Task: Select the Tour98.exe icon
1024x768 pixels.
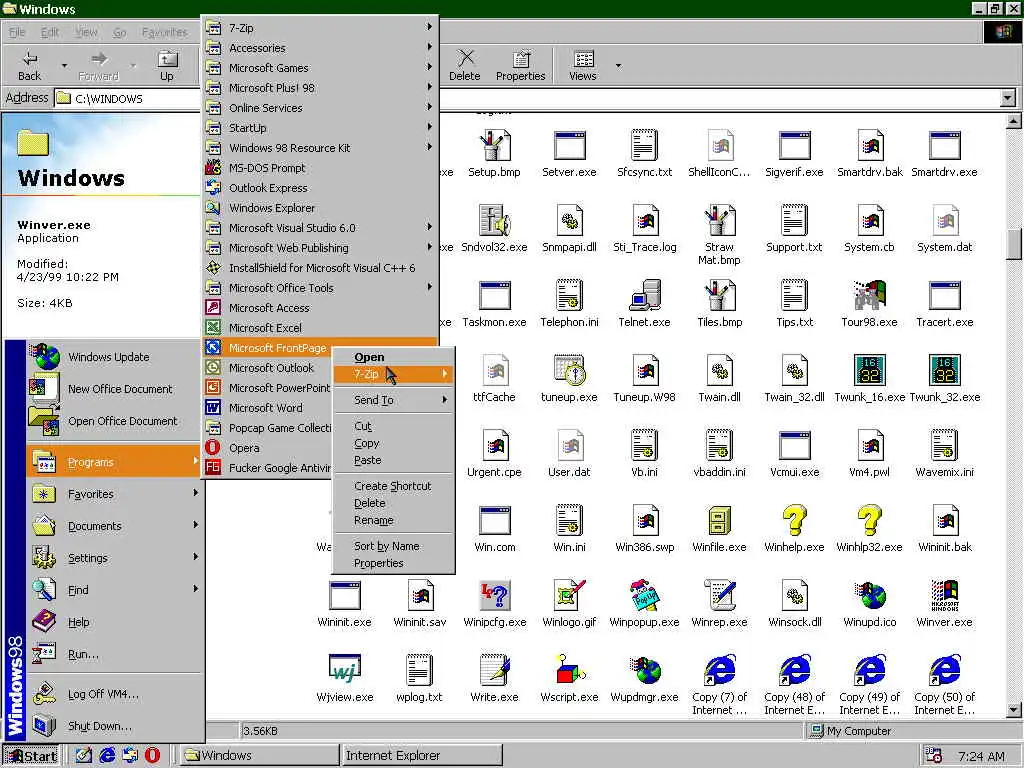Action: point(869,295)
